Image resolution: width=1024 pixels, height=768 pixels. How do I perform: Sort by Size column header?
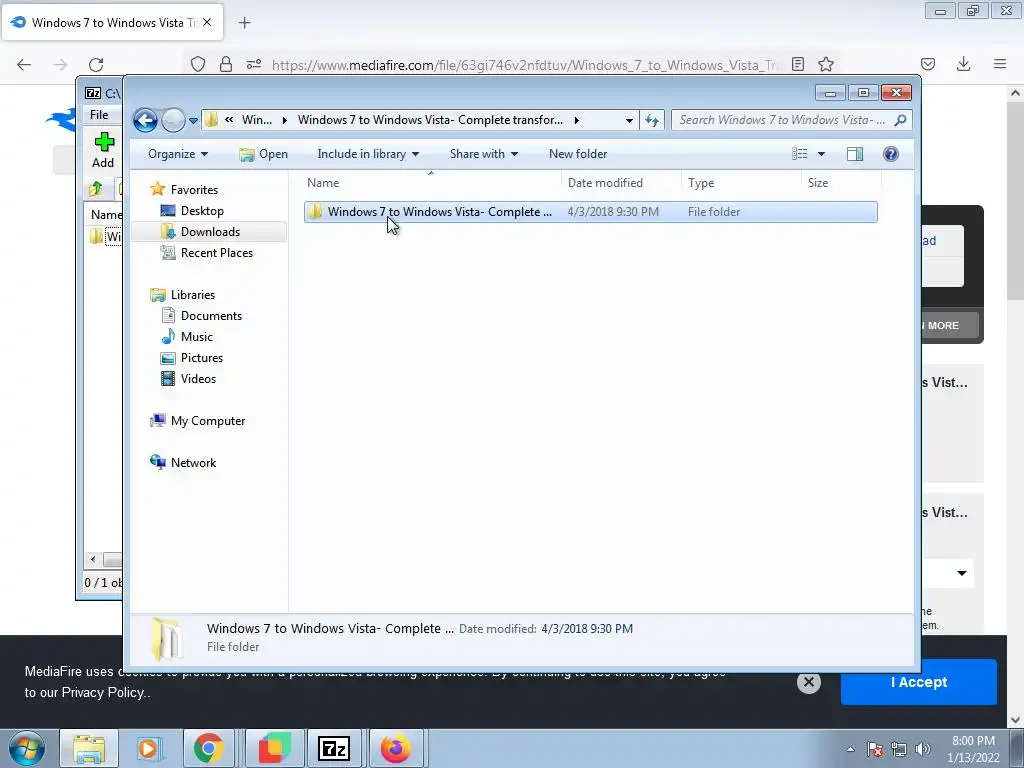click(841, 183)
